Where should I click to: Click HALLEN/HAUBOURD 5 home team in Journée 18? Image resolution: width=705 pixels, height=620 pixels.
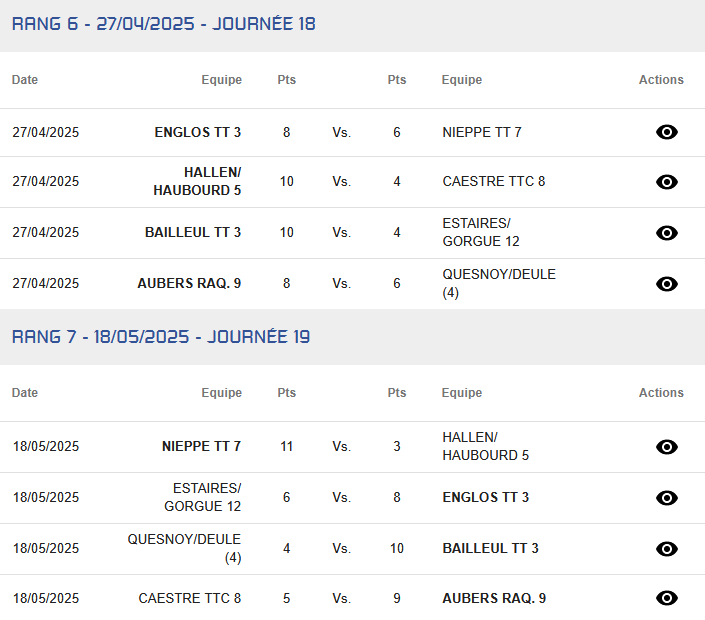pos(198,182)
